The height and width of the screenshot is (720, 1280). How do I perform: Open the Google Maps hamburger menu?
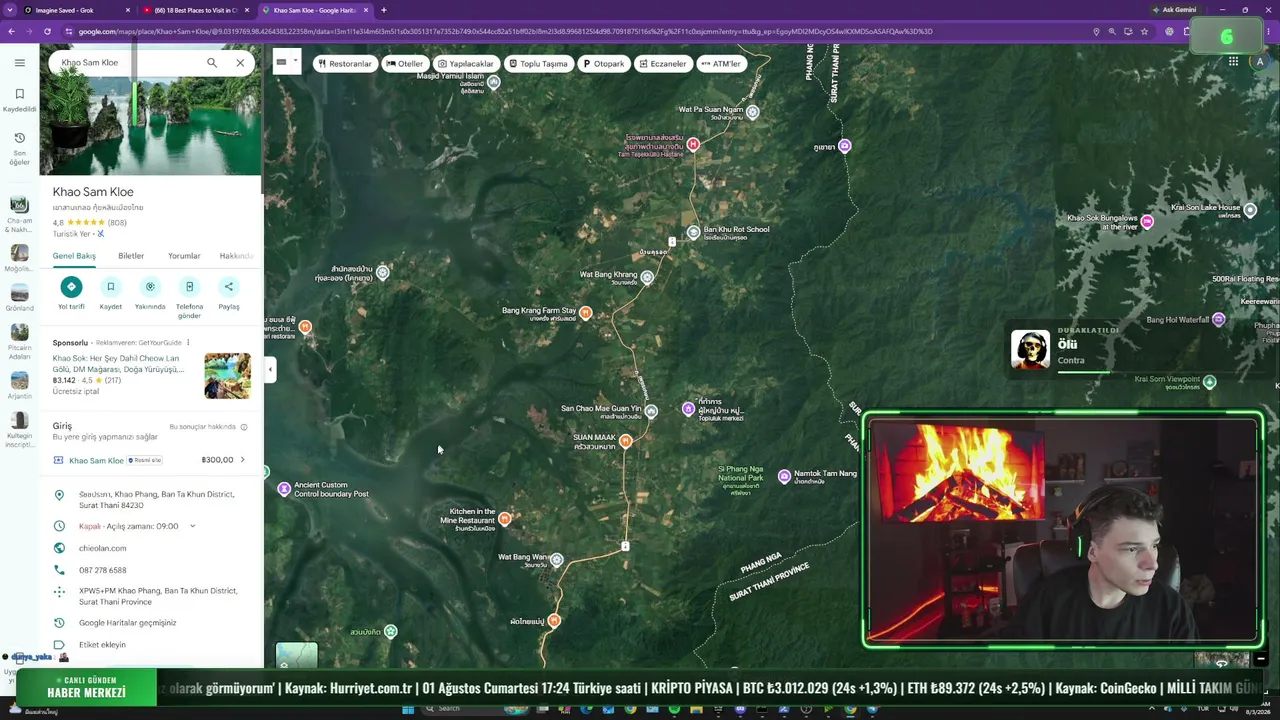pyautogui.click(x=19, y=63)
